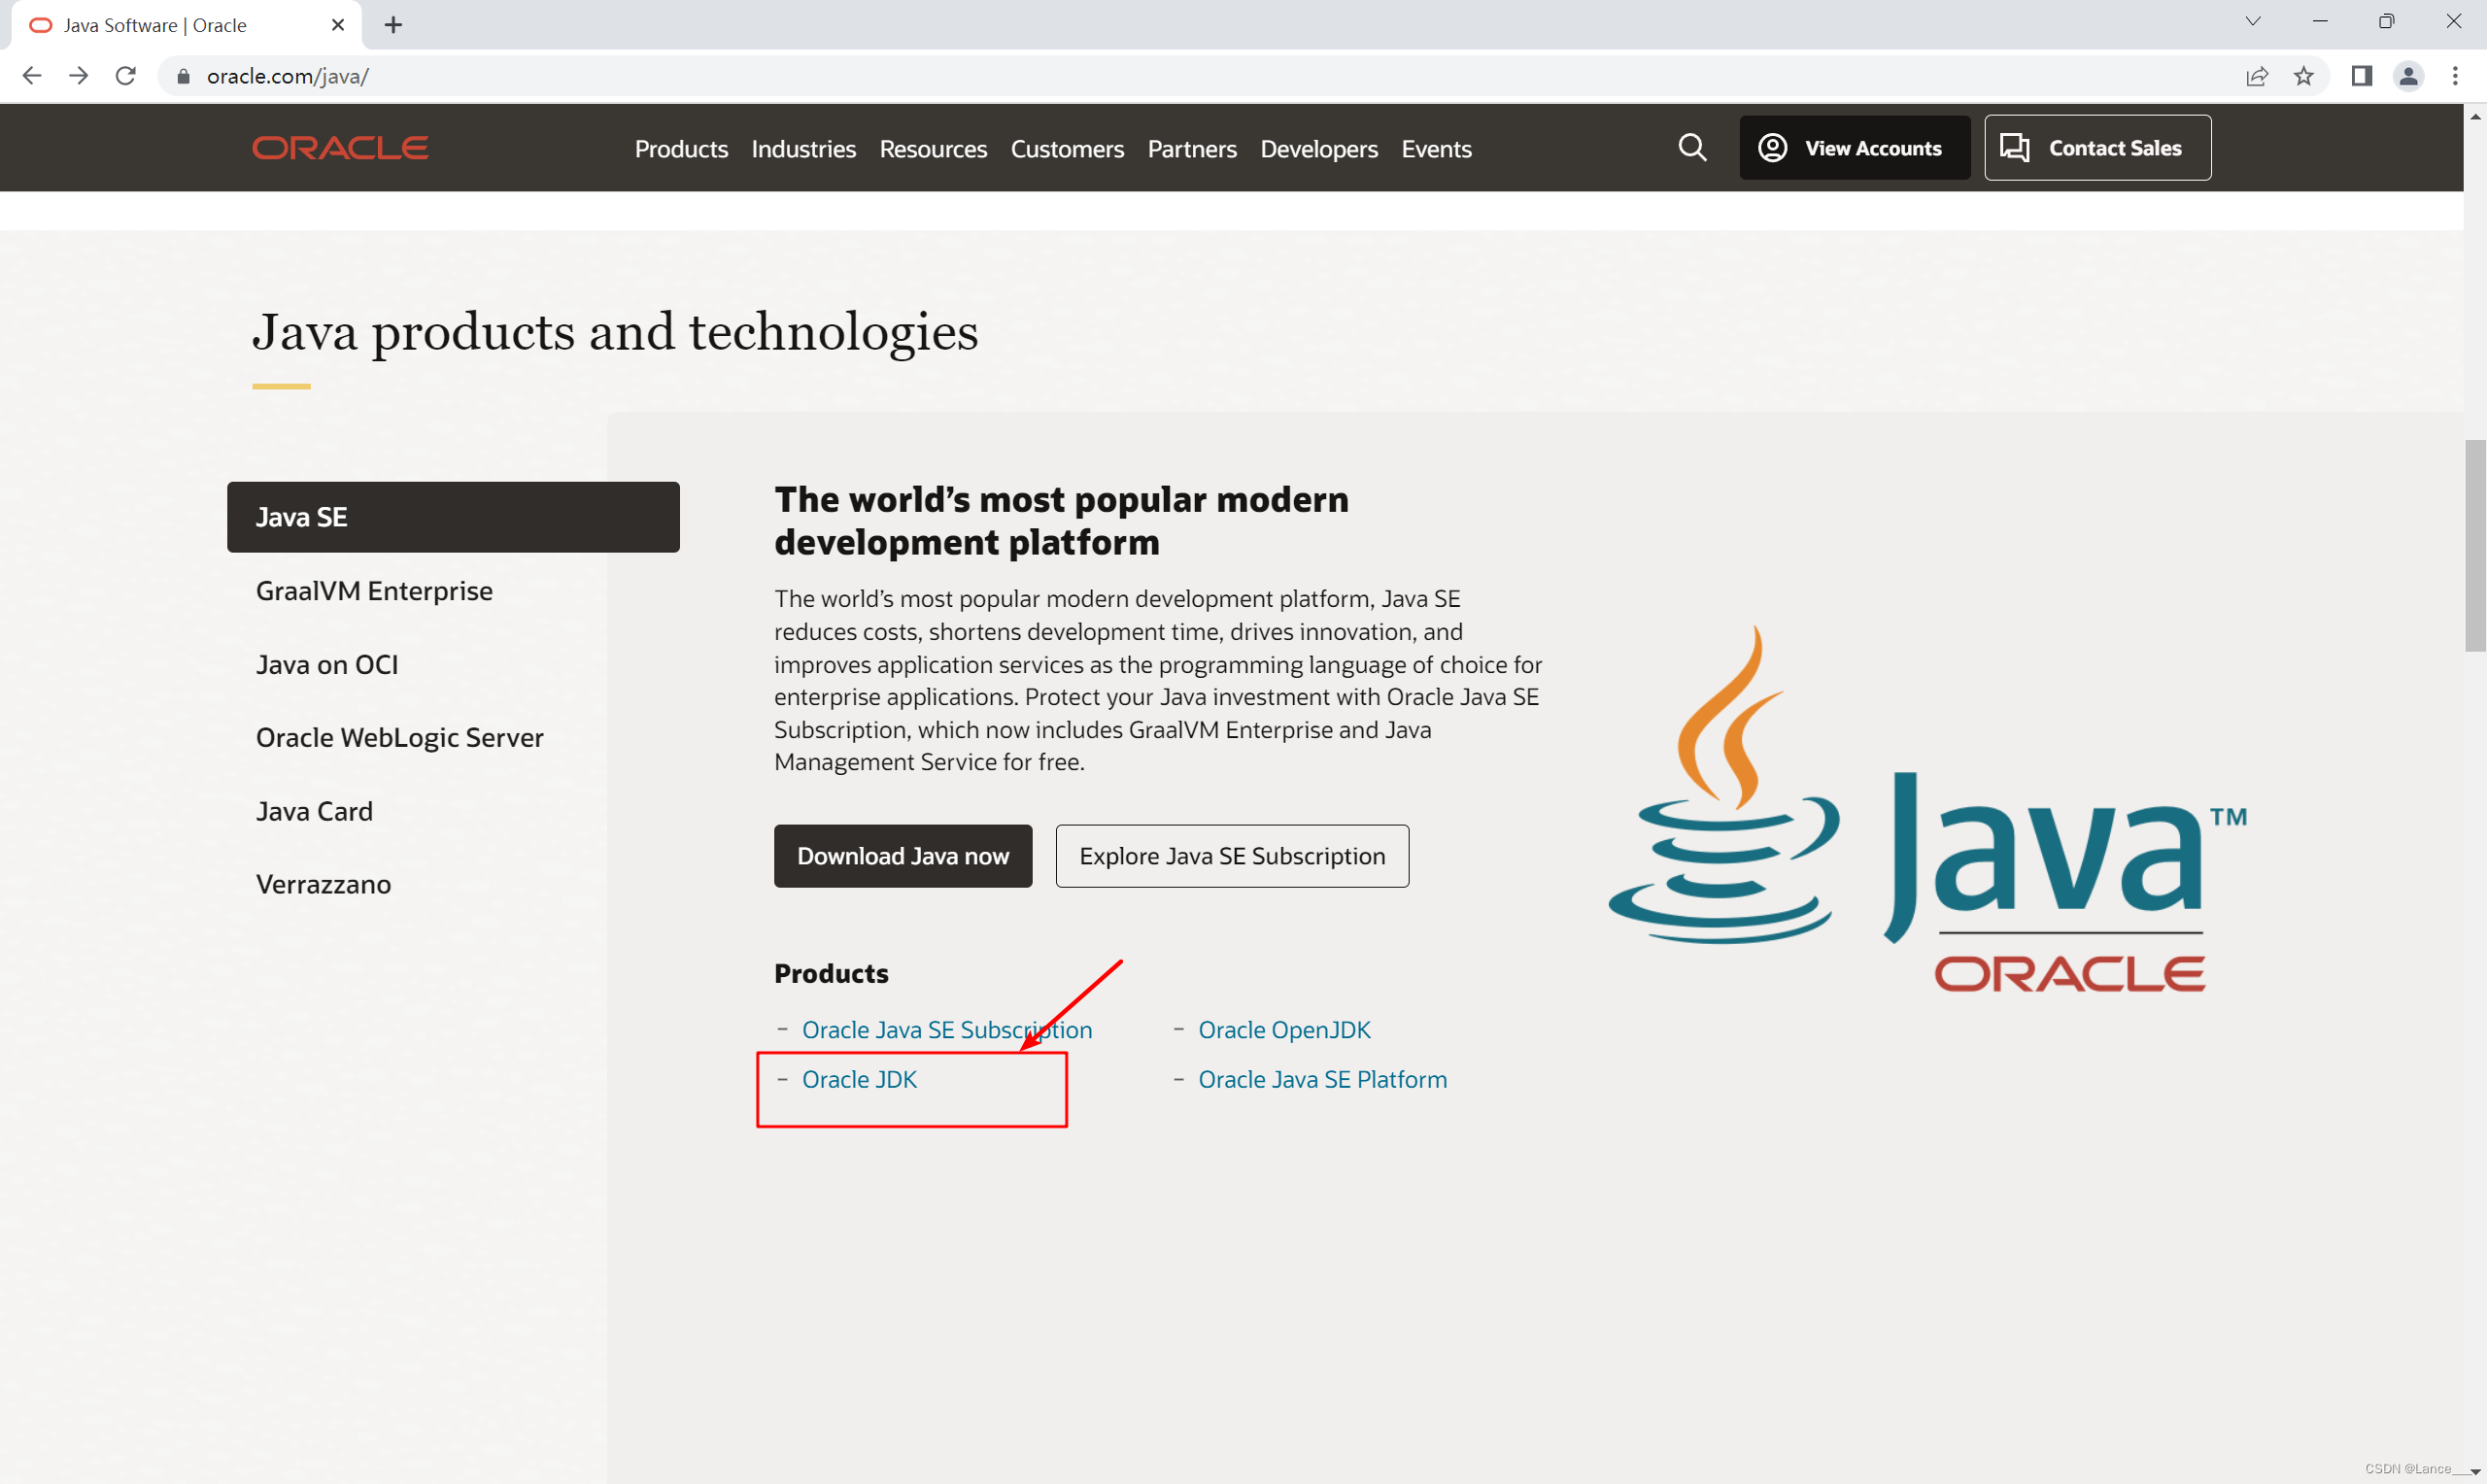The height and width of the screenshot is (1484, 2487).
Task: Click the page vertical scrollbar thumb
Action: (x=2475, y=545)
